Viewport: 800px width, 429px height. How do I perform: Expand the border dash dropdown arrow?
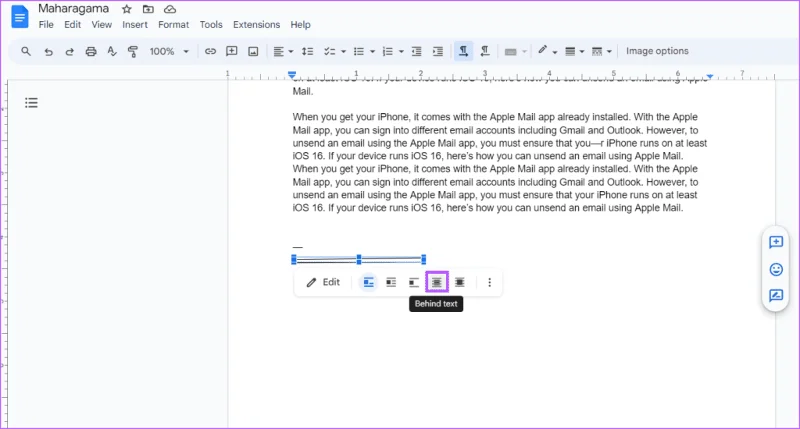point(609,52)
